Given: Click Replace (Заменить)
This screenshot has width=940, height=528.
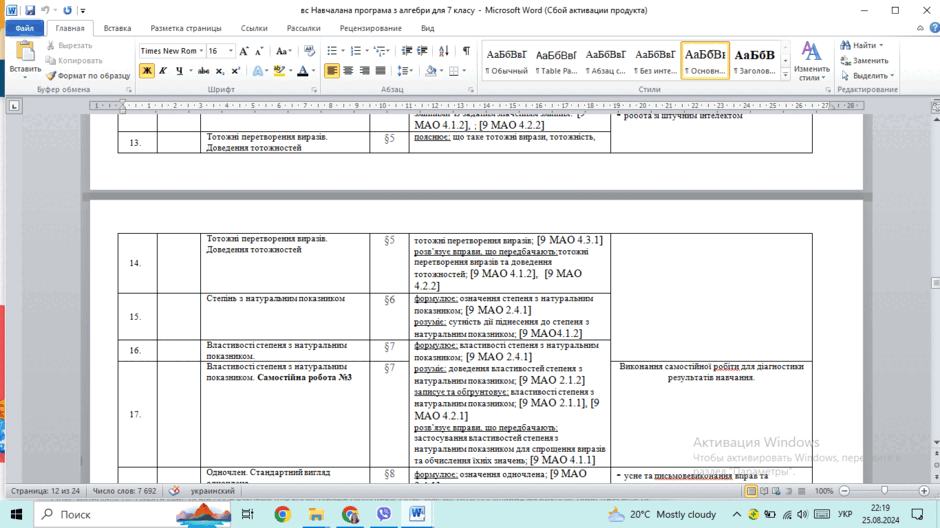Looking at the screenshot, I should tap(864, 61).
